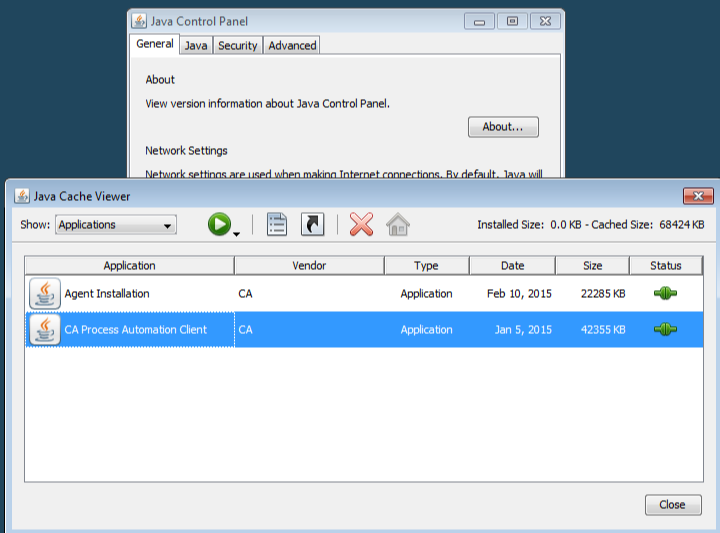The image size is (720, 533).
Task: Open the small arrow beside the run icon
Action: click(236, 234)
